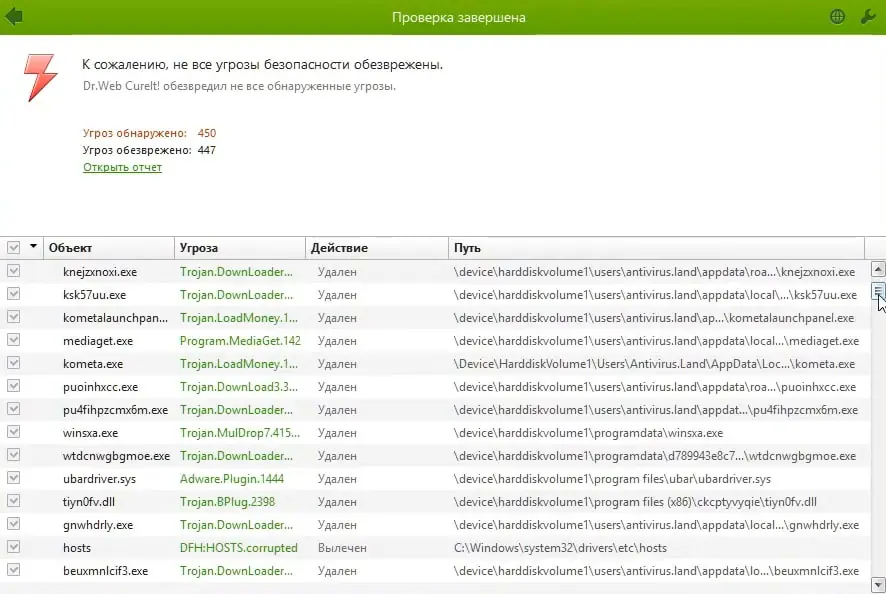Toggle checkbox for ubardriver.sys row
Screen dimensions: 886x594
(14, 478)
